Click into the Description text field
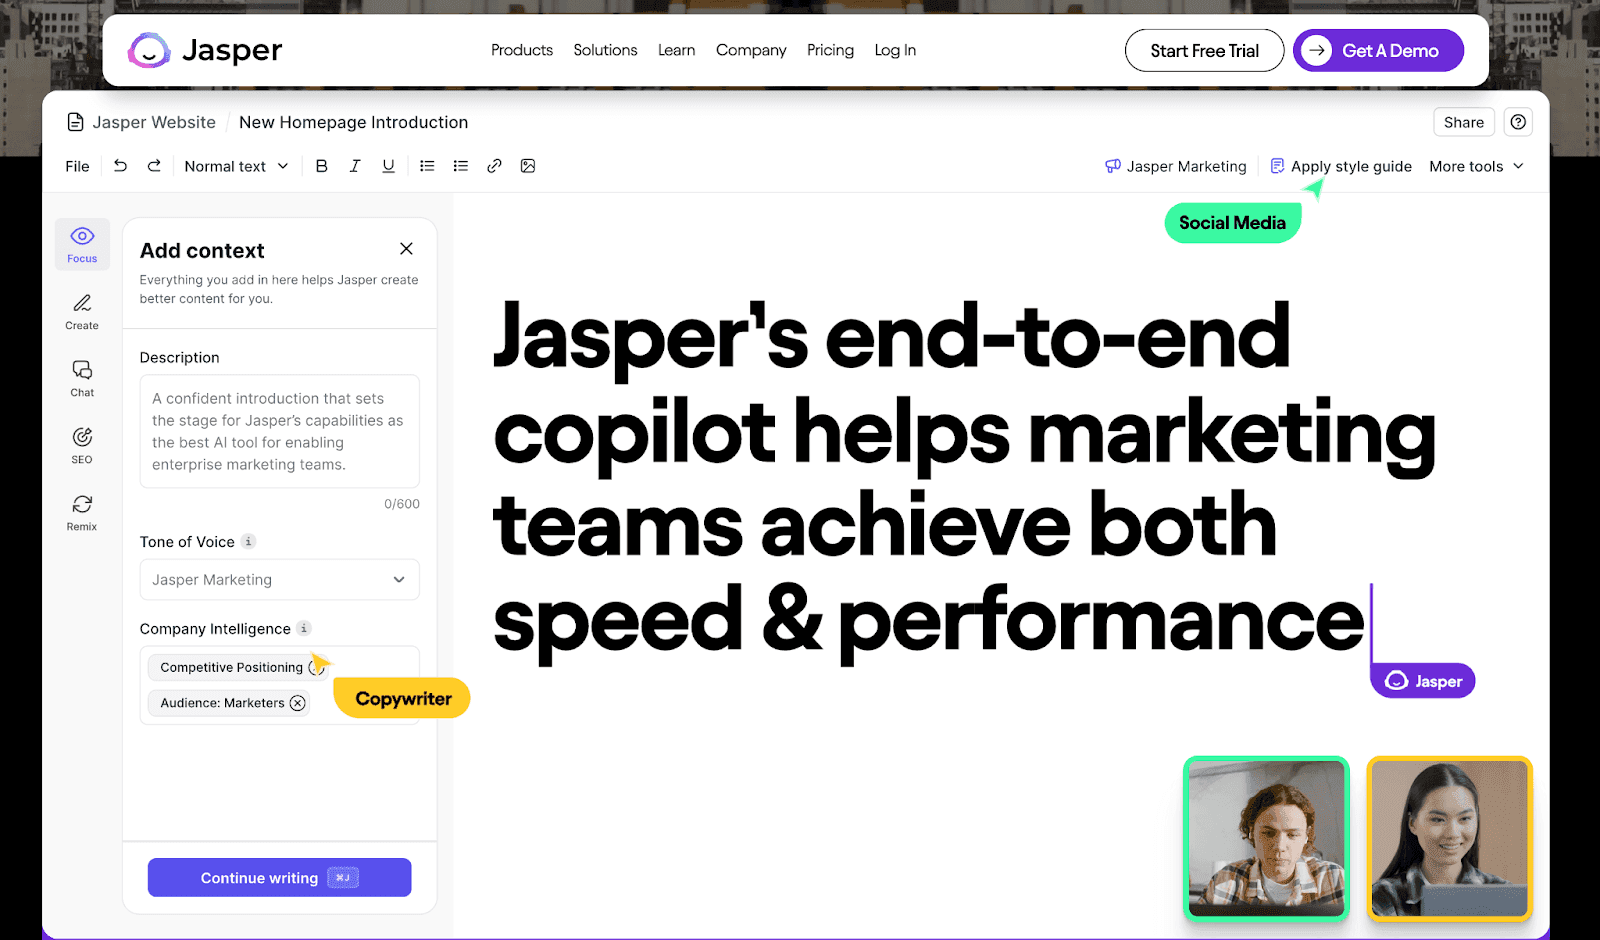This screenshot has width=1600, height=940. pos(279,431)
